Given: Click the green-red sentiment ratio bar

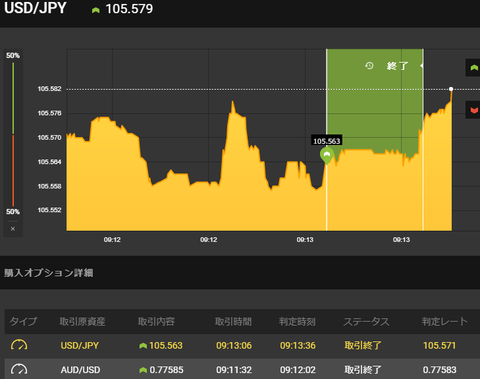Looking at the screenshot, I should point(13,134).
